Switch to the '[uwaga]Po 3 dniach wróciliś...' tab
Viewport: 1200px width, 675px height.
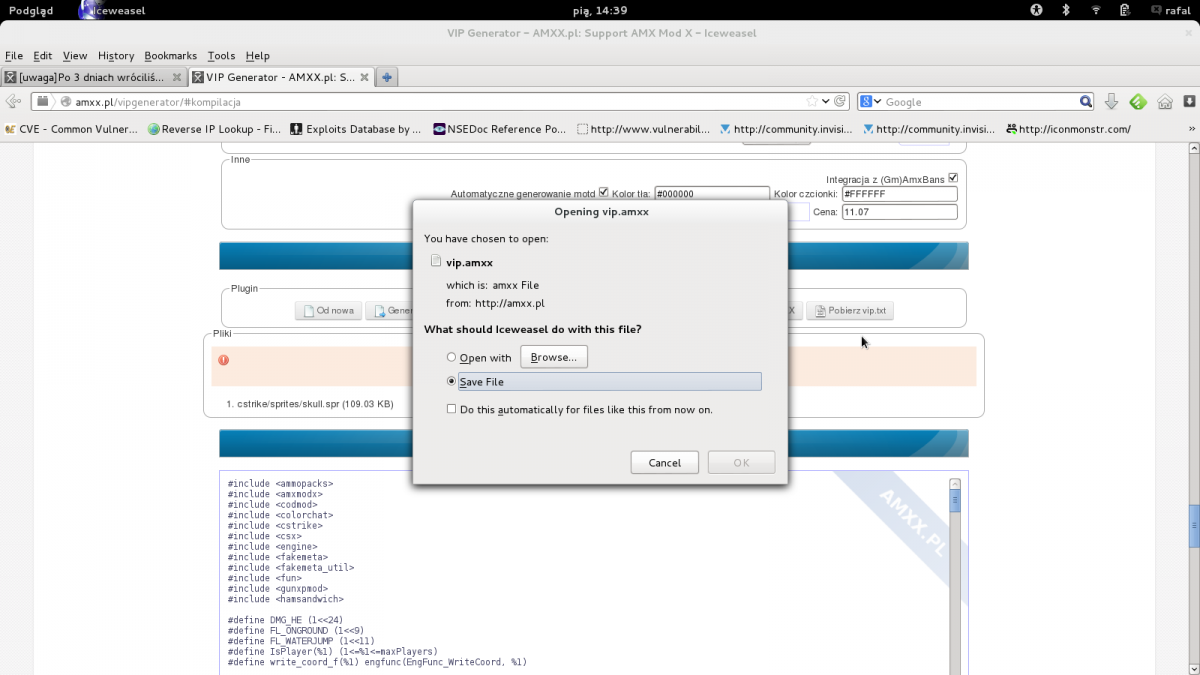pos(94,77)
